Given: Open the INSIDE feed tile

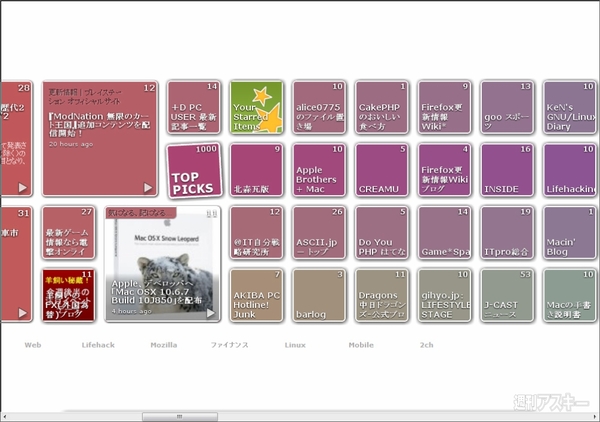Looking at the screenshot, I should tap(507, 170).
